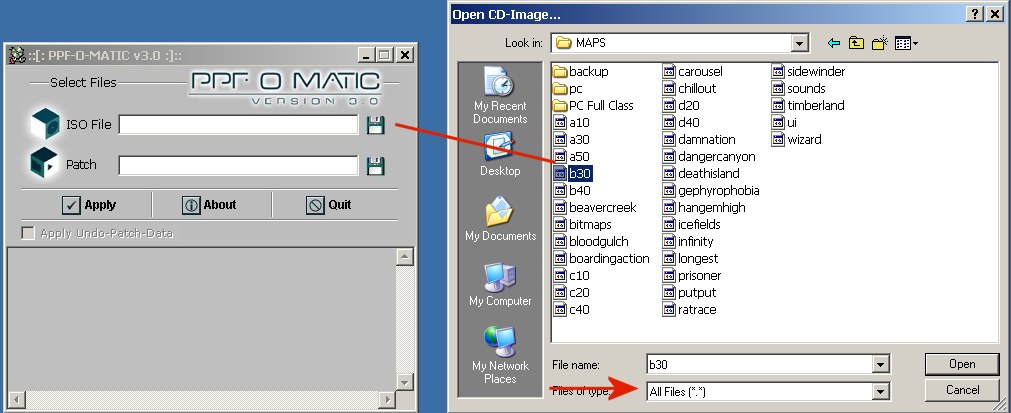Select the a10 file
The width and height of the screenshot is (1011, 413).
point(571,122)
